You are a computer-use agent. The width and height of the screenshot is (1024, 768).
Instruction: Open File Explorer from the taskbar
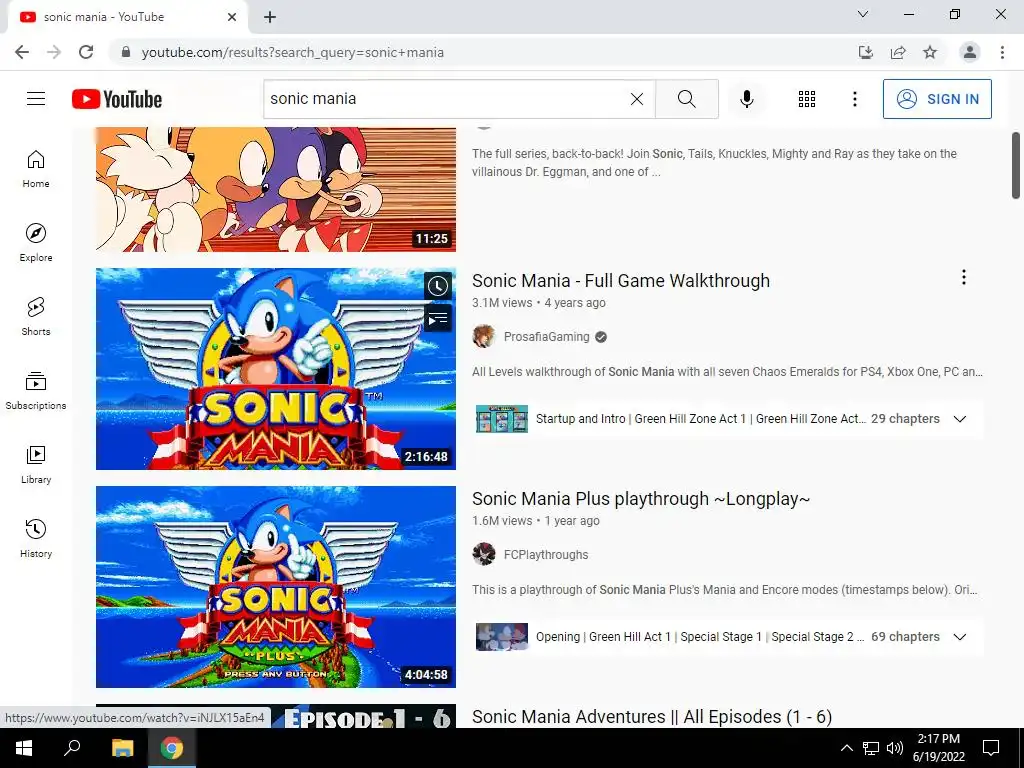tap(122, 748)
